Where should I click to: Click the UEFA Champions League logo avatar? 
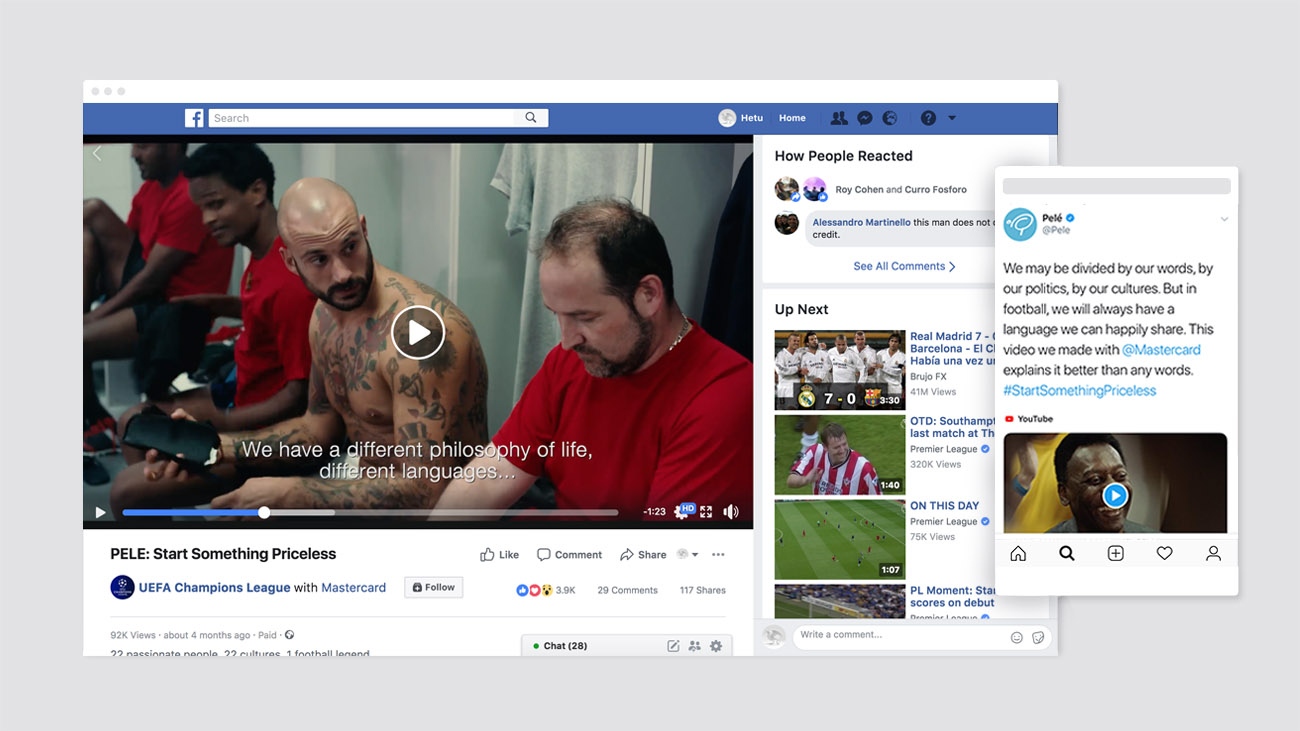click(122, 587)
